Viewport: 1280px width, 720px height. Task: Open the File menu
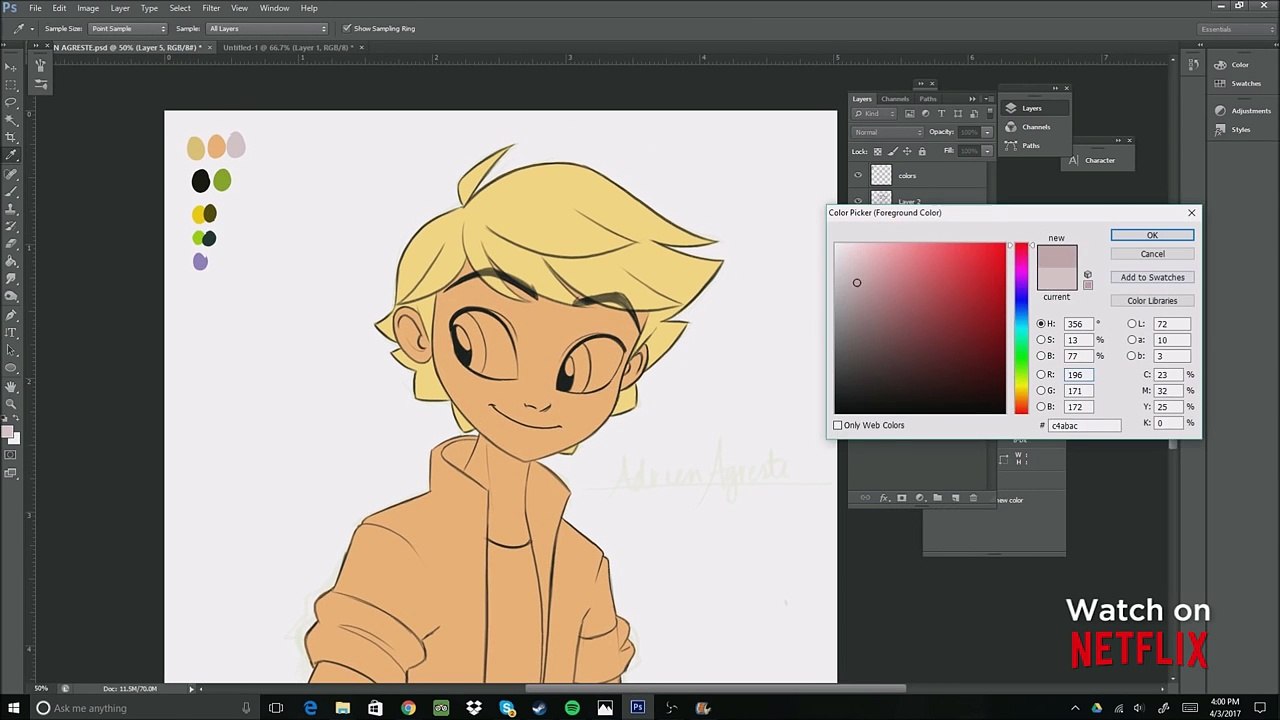click(35, 8)
